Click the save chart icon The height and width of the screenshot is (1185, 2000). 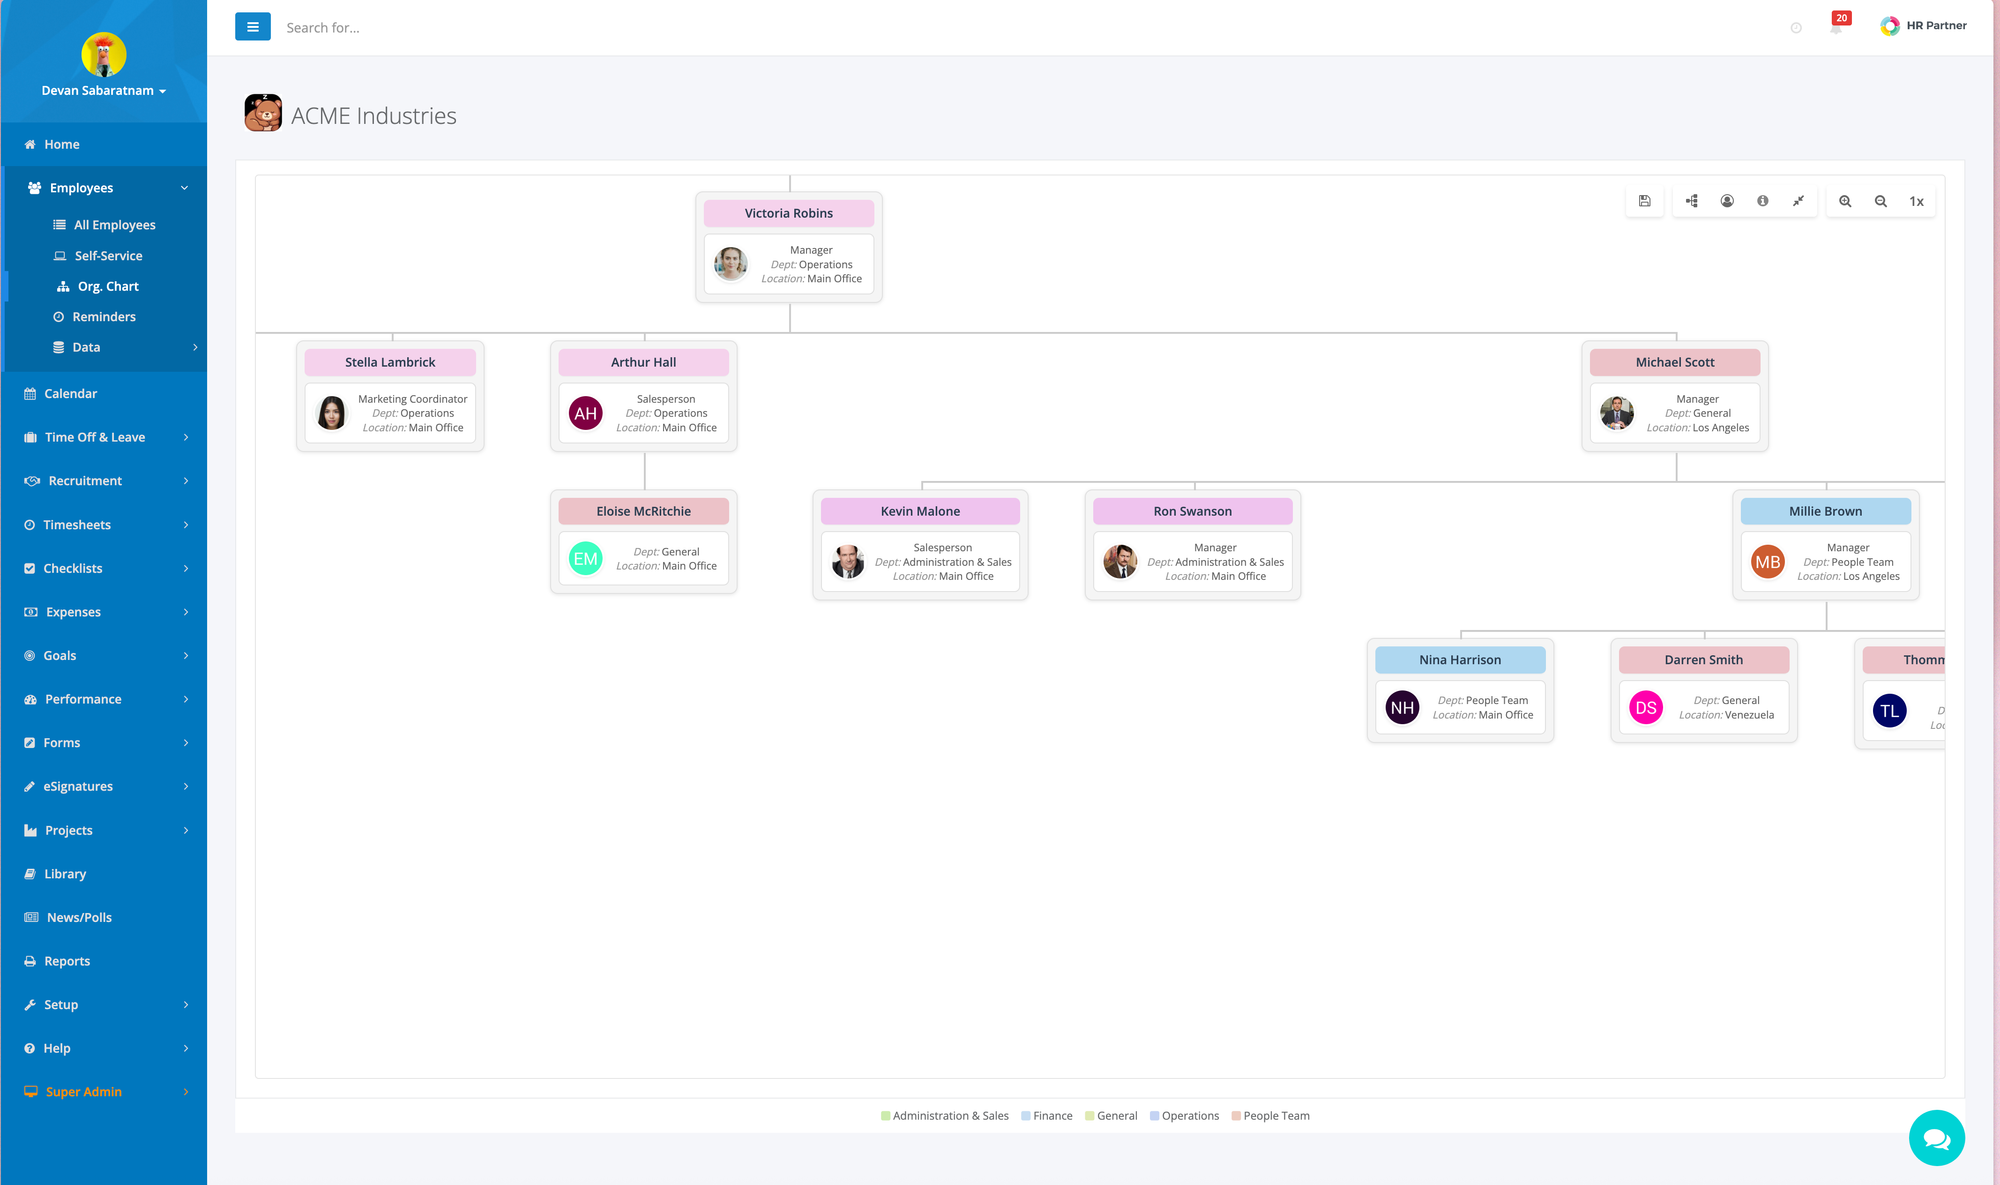(1644, 201)
